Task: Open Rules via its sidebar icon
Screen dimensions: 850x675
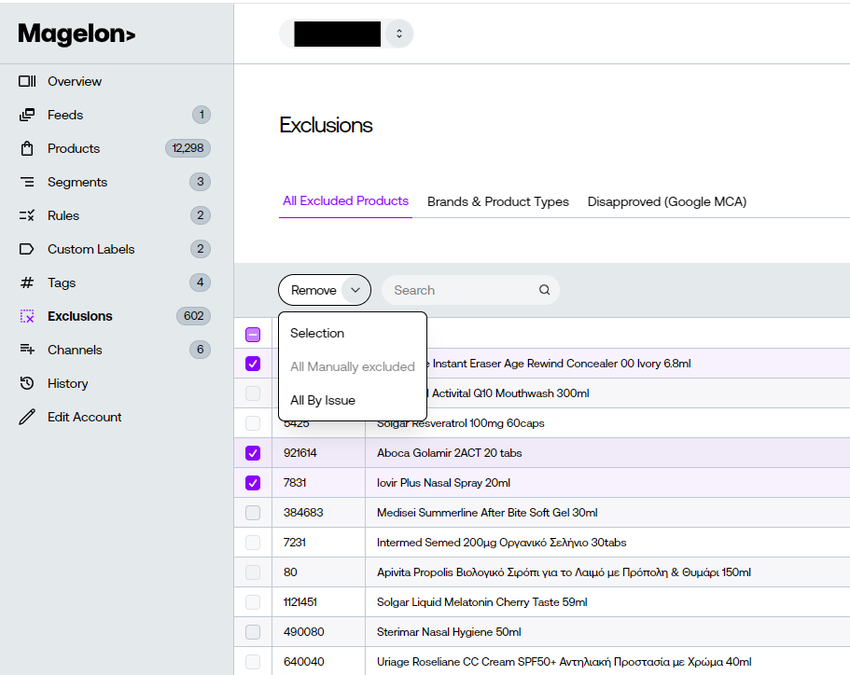Action: [27, 216]
